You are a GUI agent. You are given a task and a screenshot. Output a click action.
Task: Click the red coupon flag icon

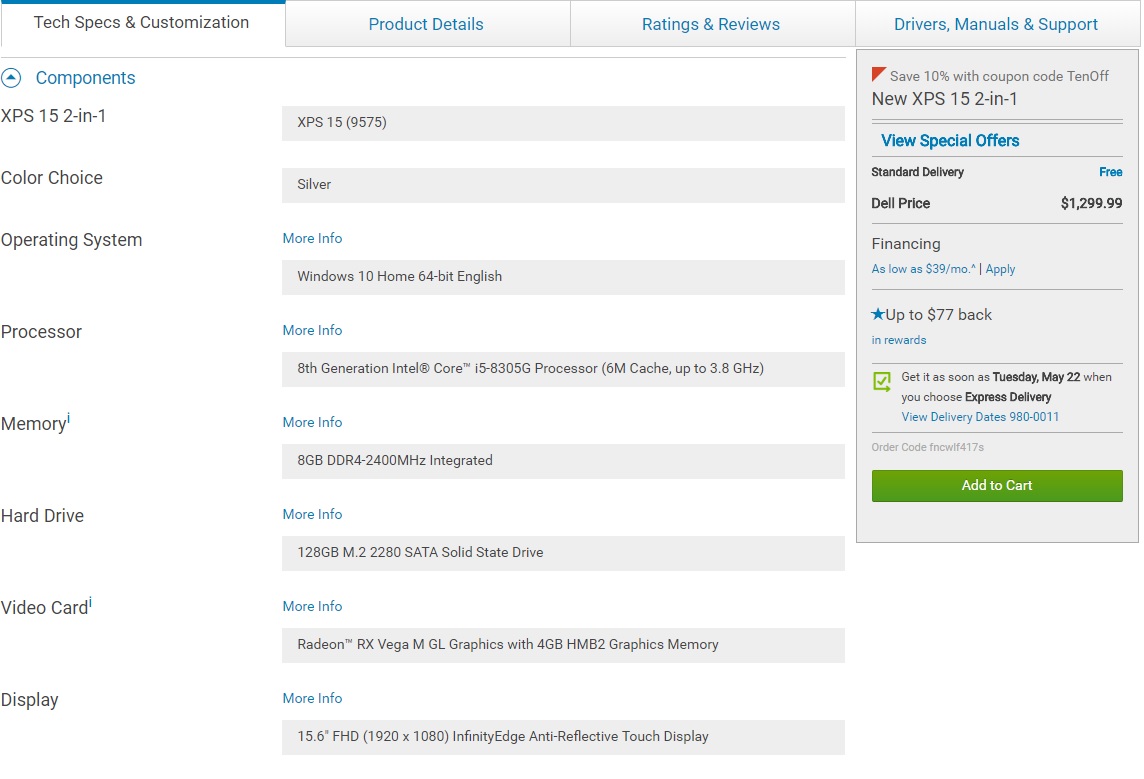879,75
